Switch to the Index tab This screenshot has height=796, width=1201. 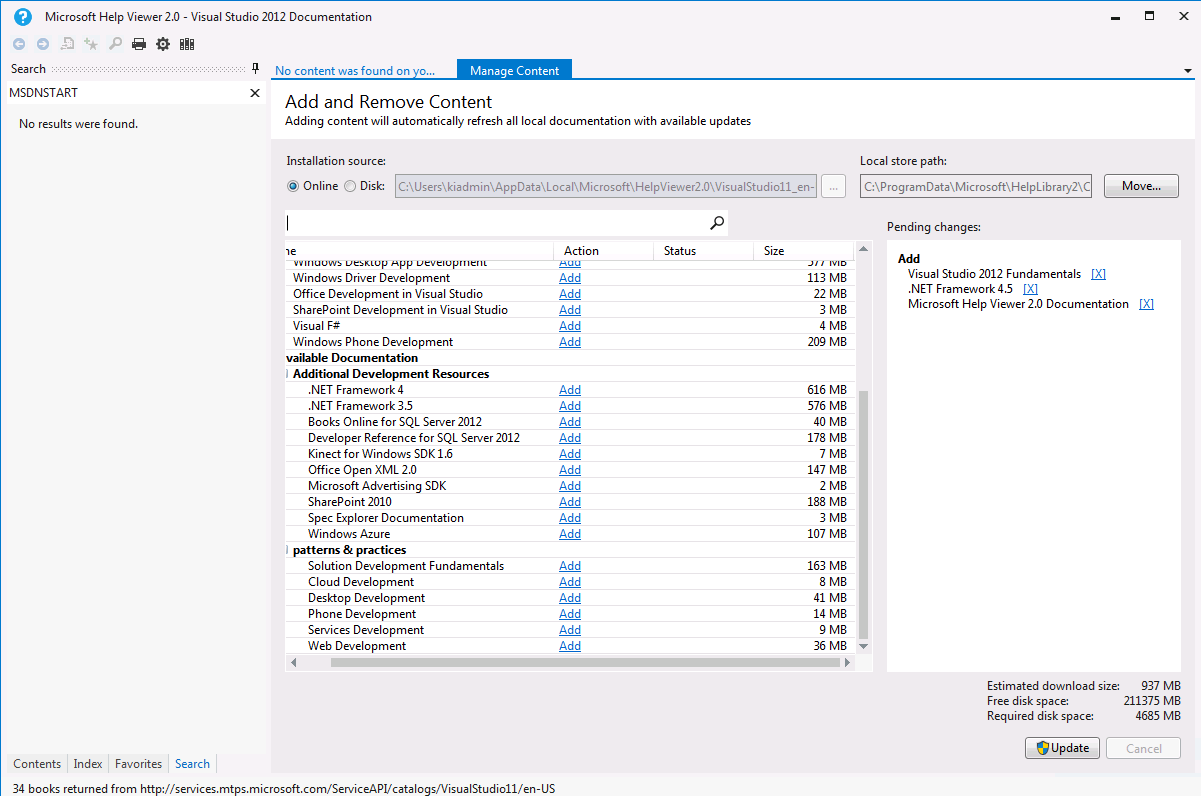pos(88,764)
